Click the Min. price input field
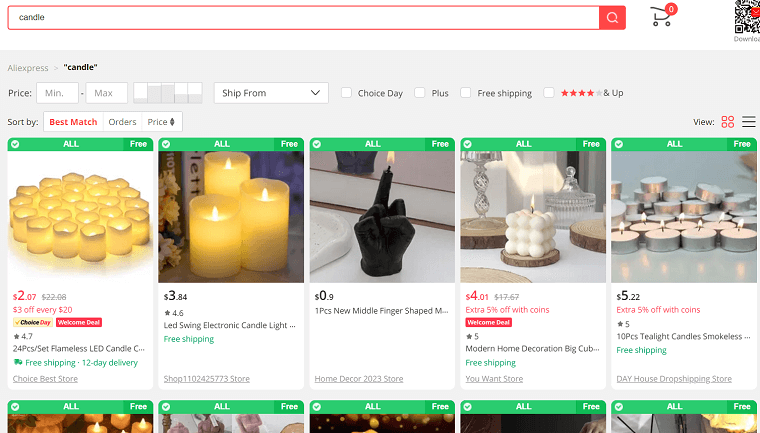The image size is (760, 433). pos(57,93)
